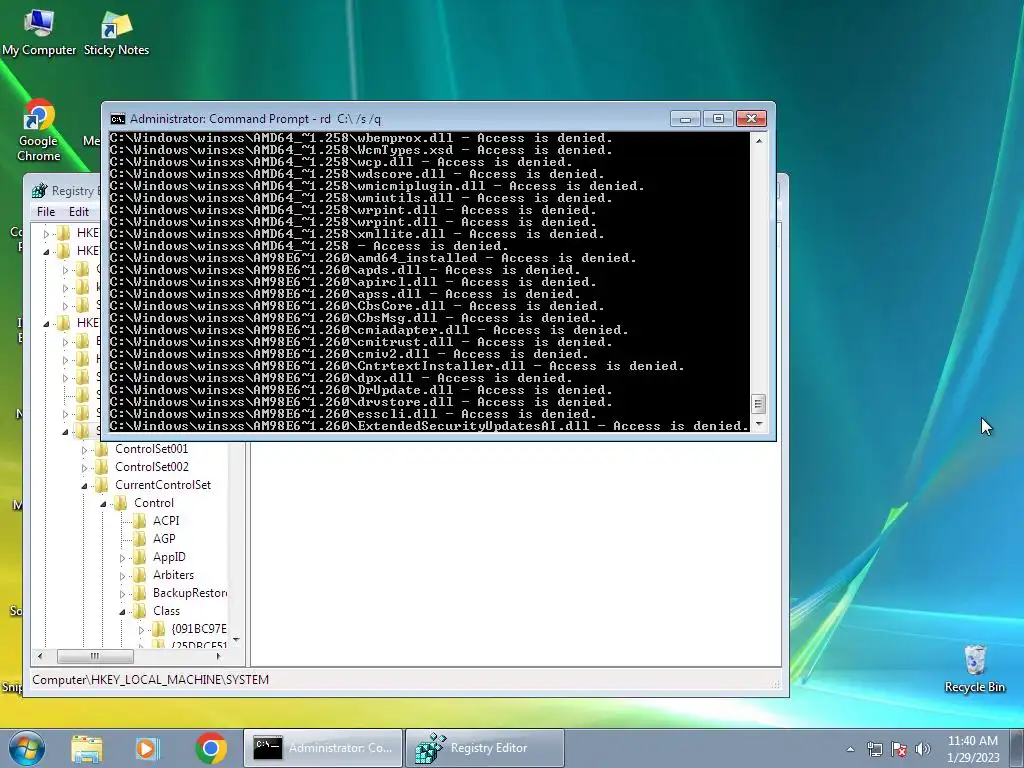
Task: Select CurrentControlSet registry key
Action: click(163, 485)
